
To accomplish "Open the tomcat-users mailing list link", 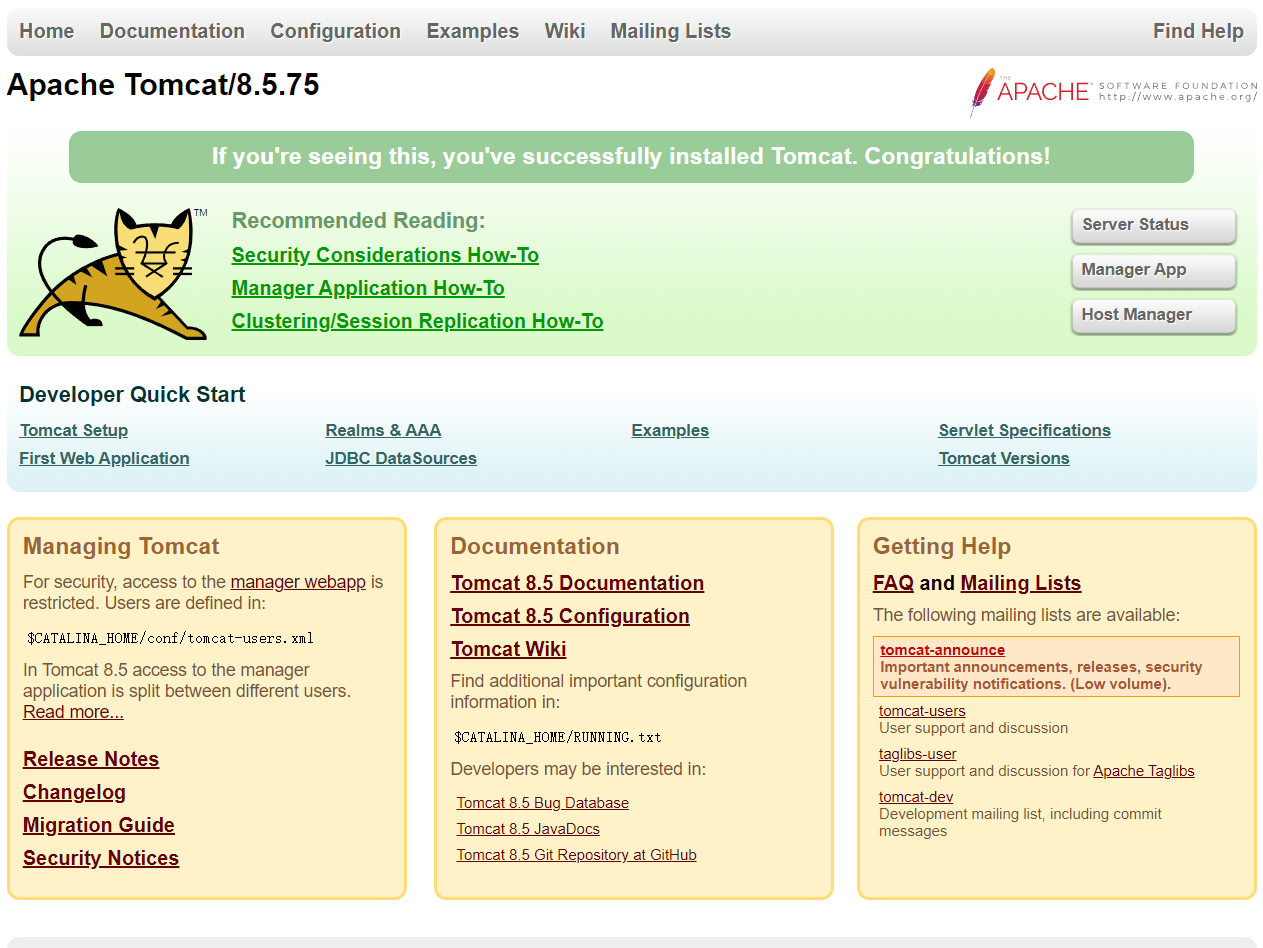I will point(922,711).
